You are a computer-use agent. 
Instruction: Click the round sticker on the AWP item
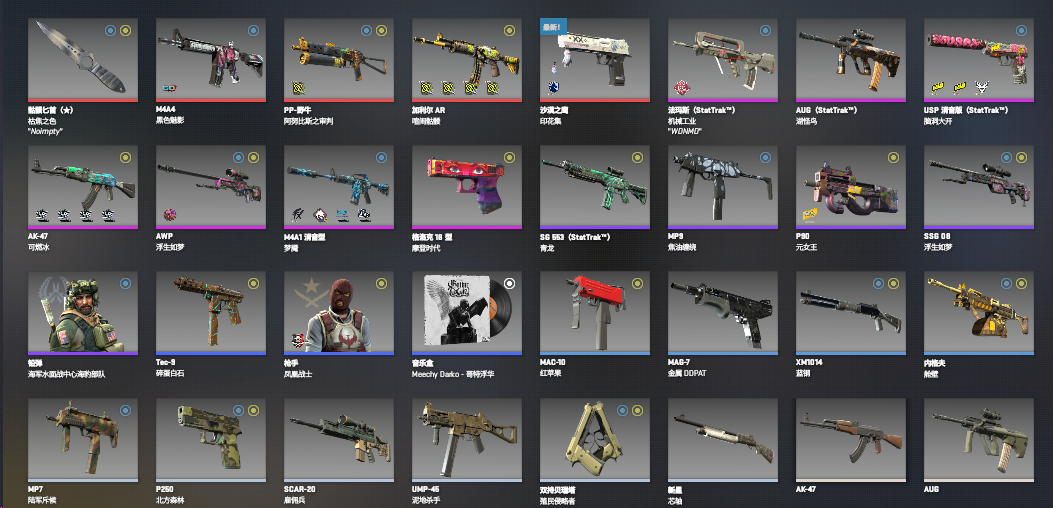pyautogui.click(x=170, y=215)
